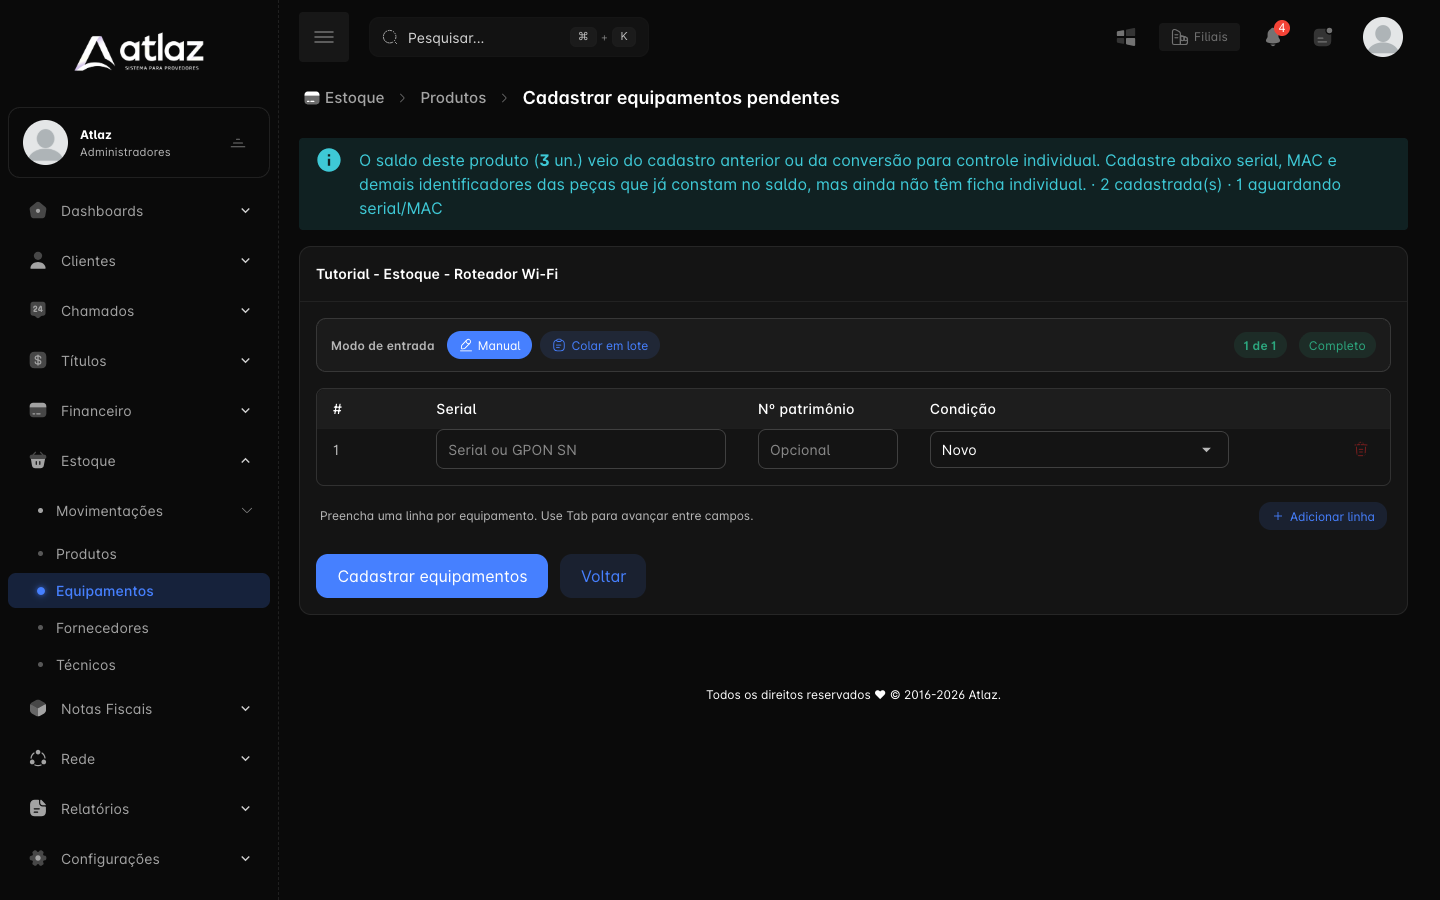The image size is (1440, 900).
Task: Click the Chamados sidebar icon
Action: 38,310
